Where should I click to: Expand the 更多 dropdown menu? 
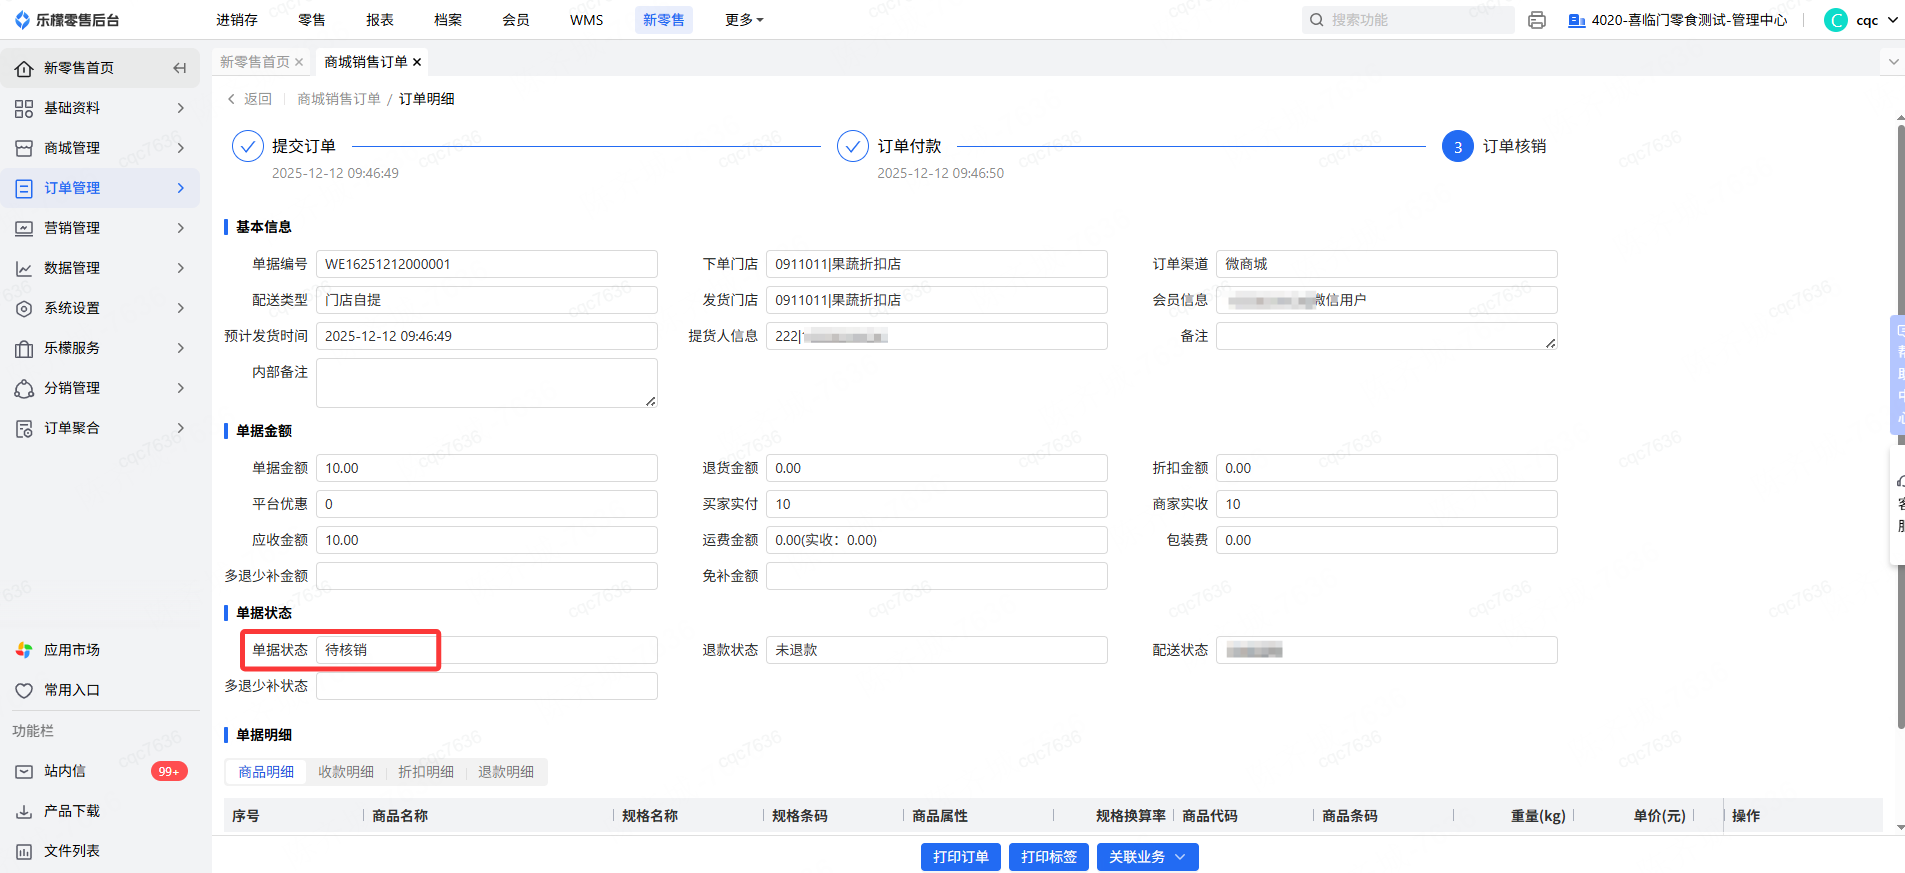point(744,20)
